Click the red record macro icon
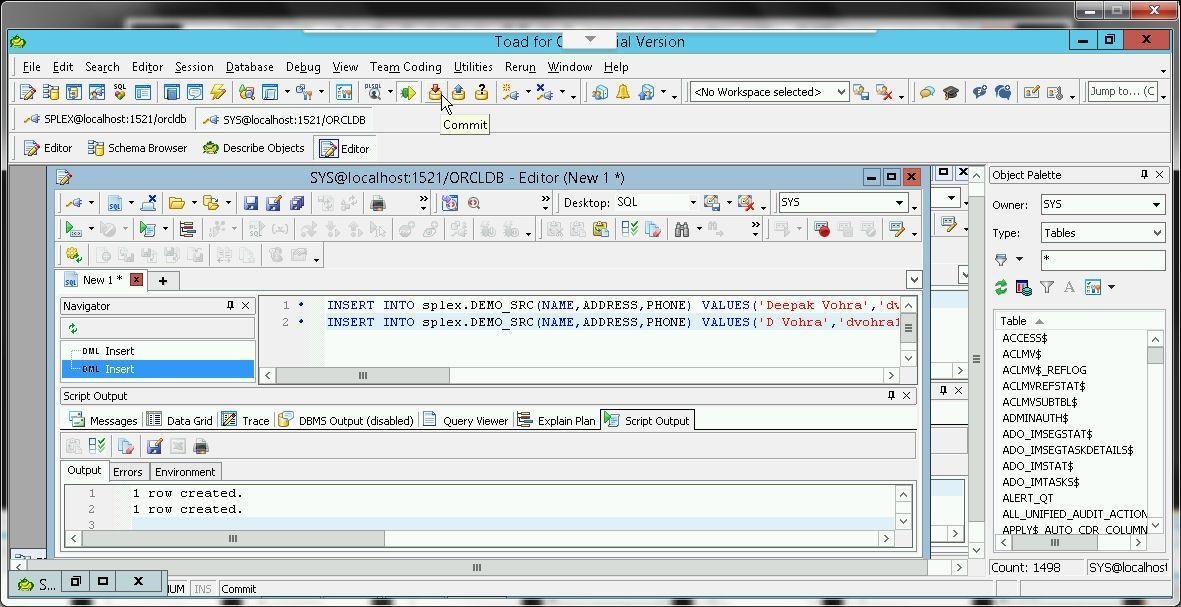1181x607 pixels. tap(822, 229)
